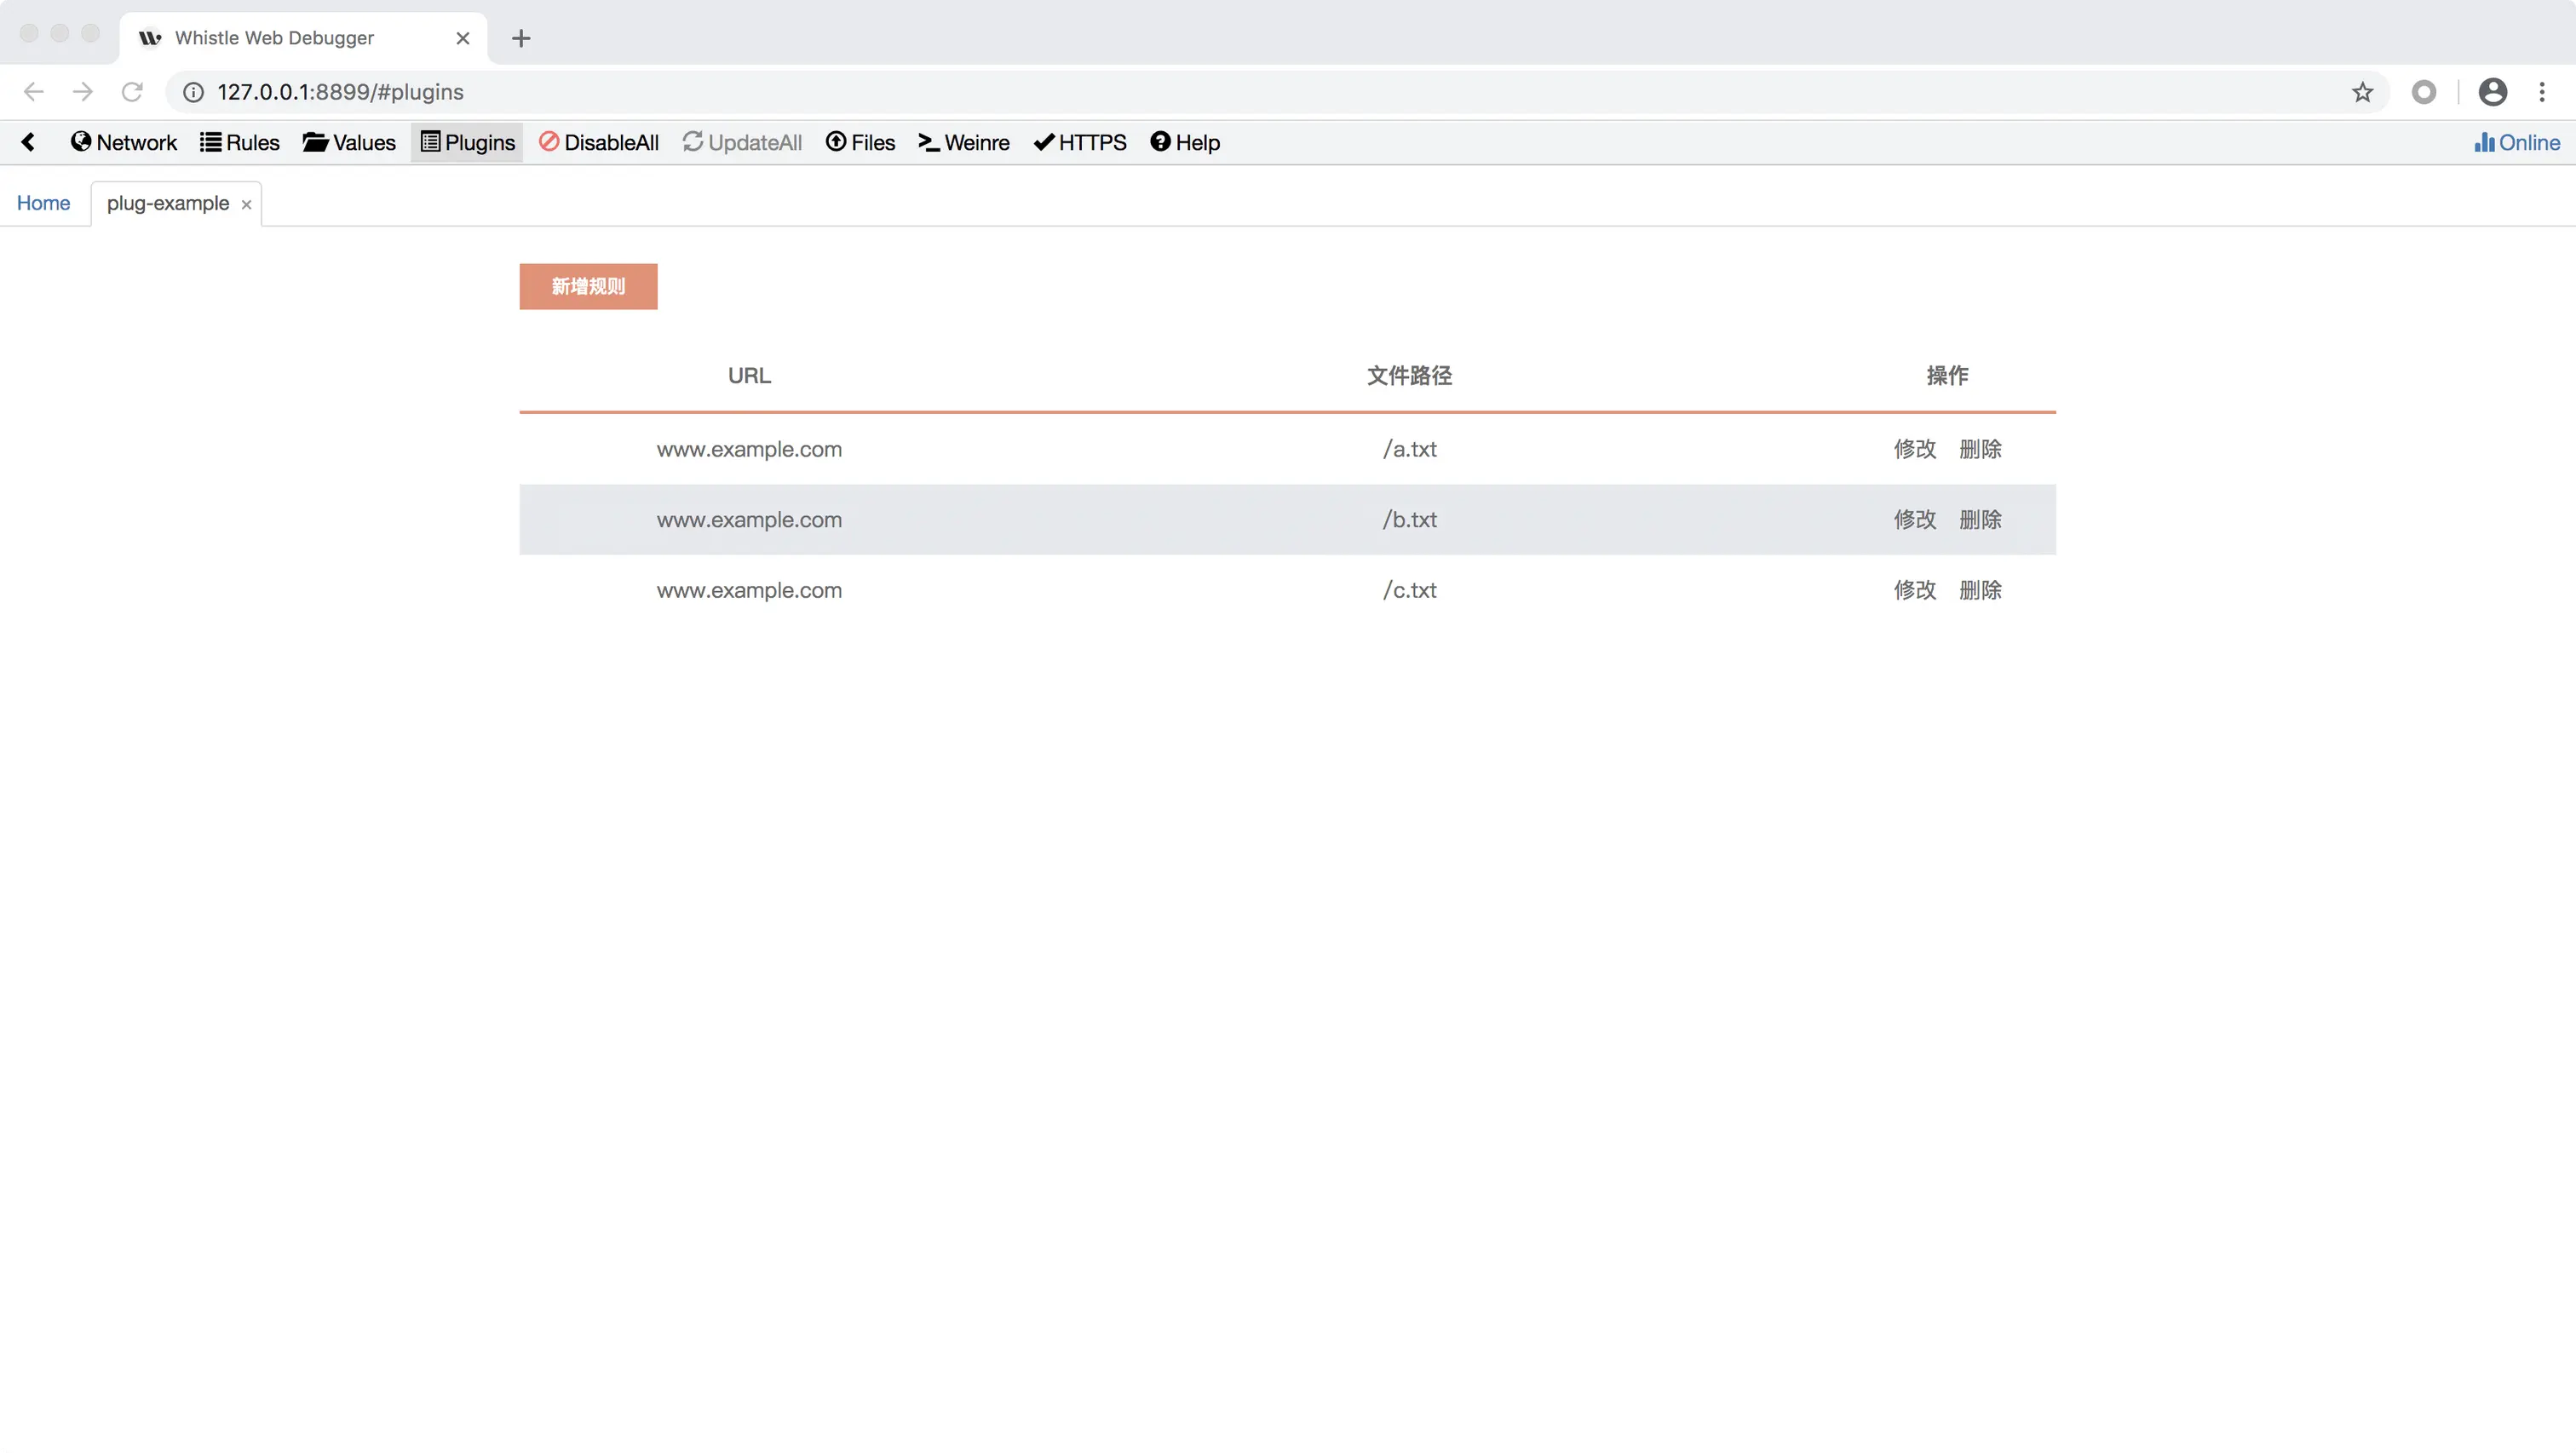Open the Weinre menu
The height and width of the screenshot is (1453, 2576).
coord(964,142)
